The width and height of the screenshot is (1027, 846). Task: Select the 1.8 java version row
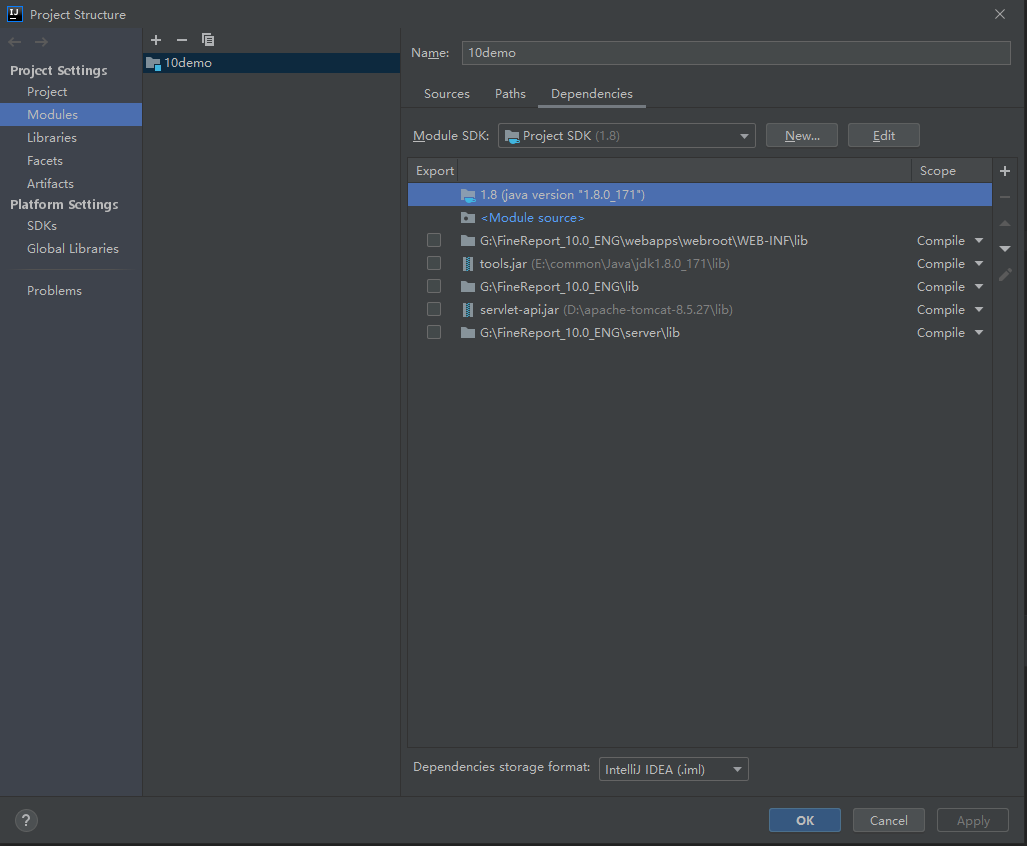pos(700,194)
